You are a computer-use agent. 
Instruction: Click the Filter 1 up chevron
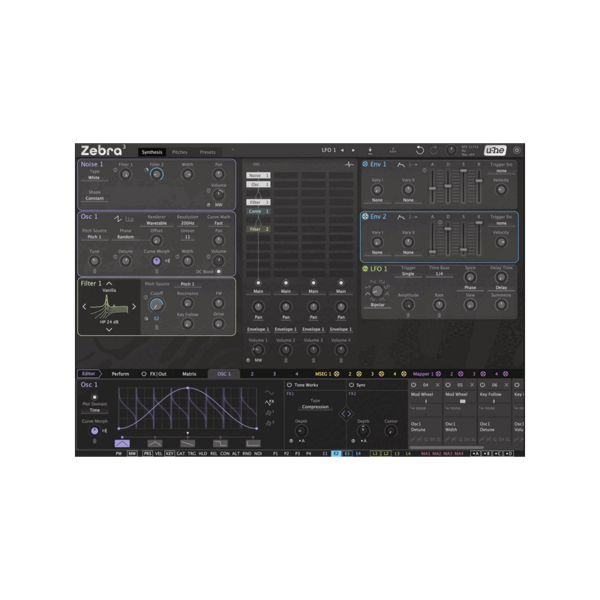pos(109,284)
